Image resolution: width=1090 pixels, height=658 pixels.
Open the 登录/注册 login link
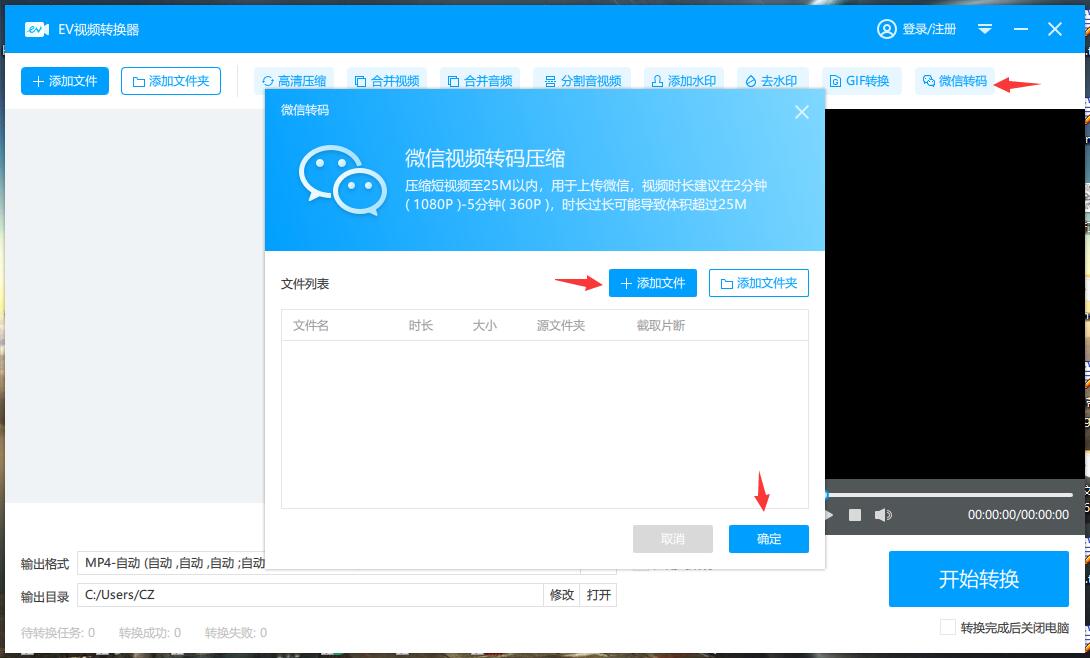point(917,29)
